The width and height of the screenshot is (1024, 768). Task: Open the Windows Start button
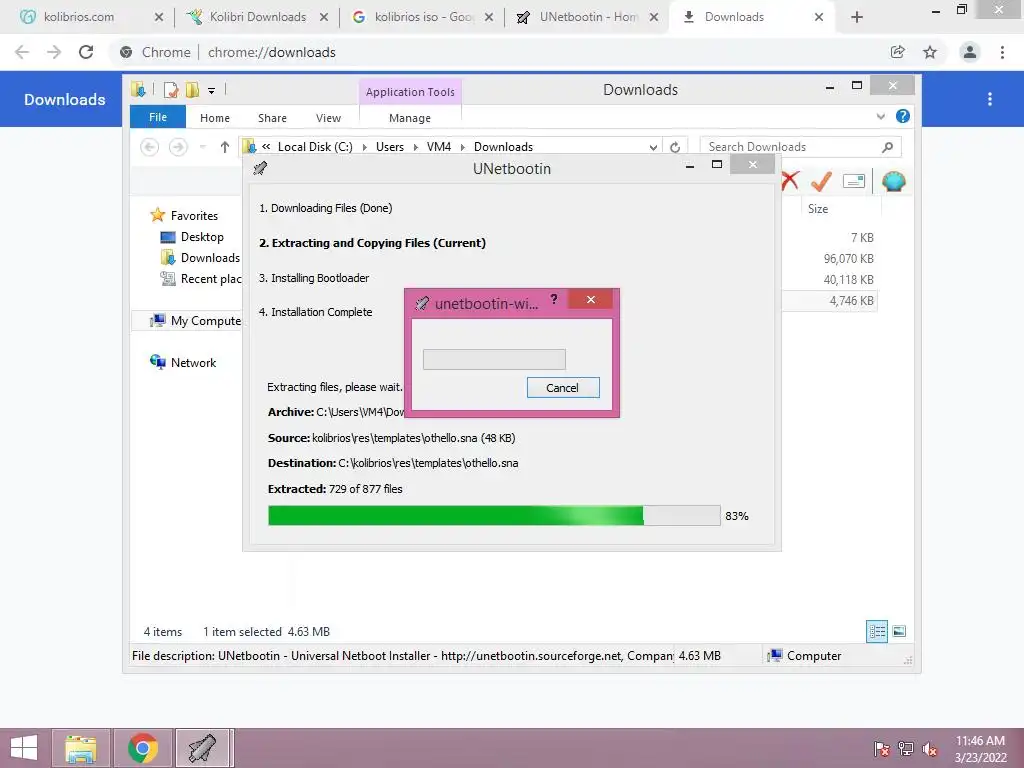pos(24,748)
